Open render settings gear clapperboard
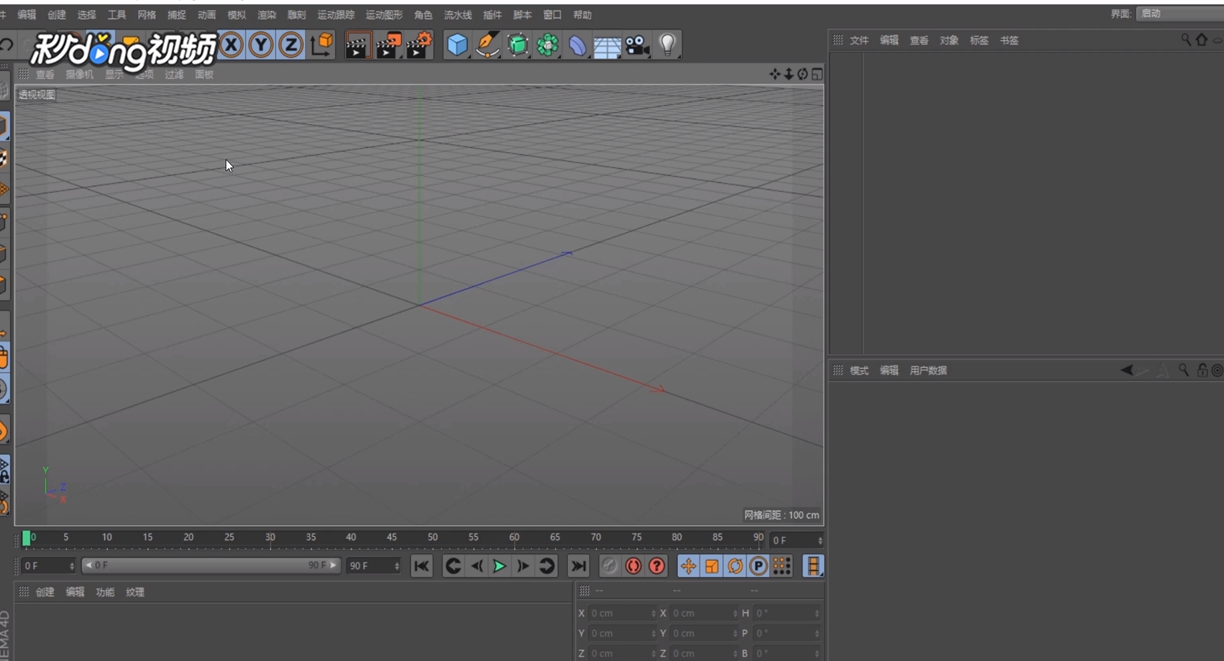Viewport: 1224px width, 661px height. pyautogui.click(x=418, y=45)
